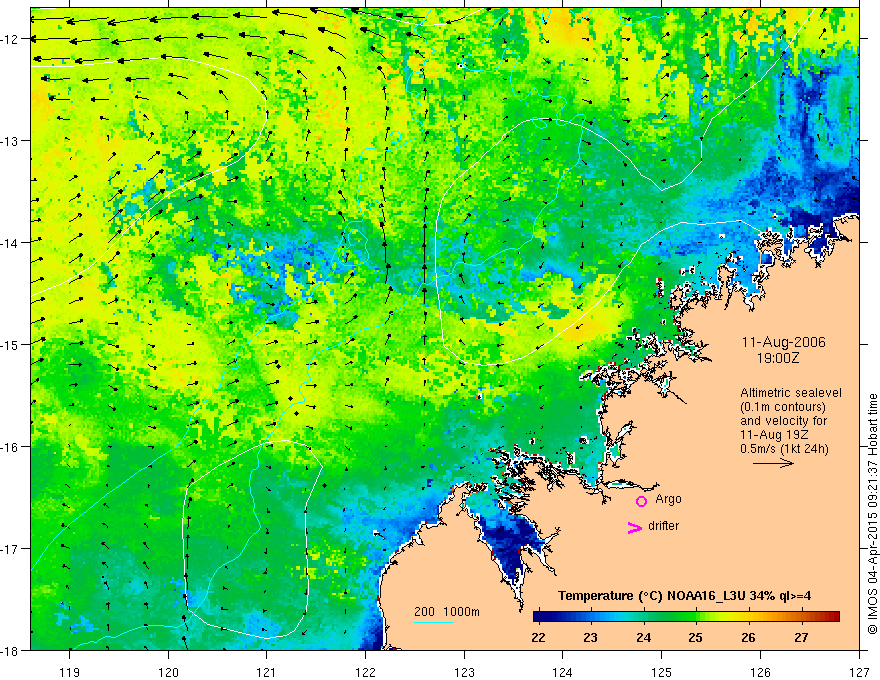Click the '11-Aug 19Z' caption line
Screen dimensions: 880x680
776,435
